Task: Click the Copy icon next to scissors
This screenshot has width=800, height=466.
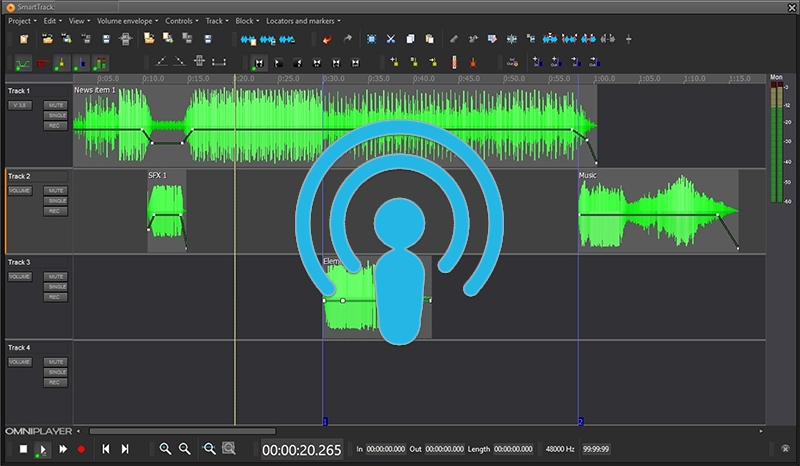Action: 410,39
